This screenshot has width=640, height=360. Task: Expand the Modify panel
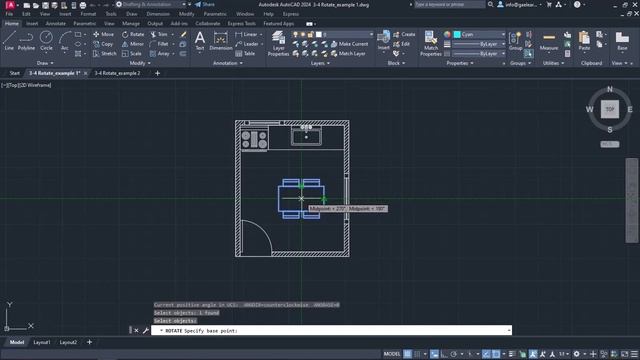[x=140, y=63]
